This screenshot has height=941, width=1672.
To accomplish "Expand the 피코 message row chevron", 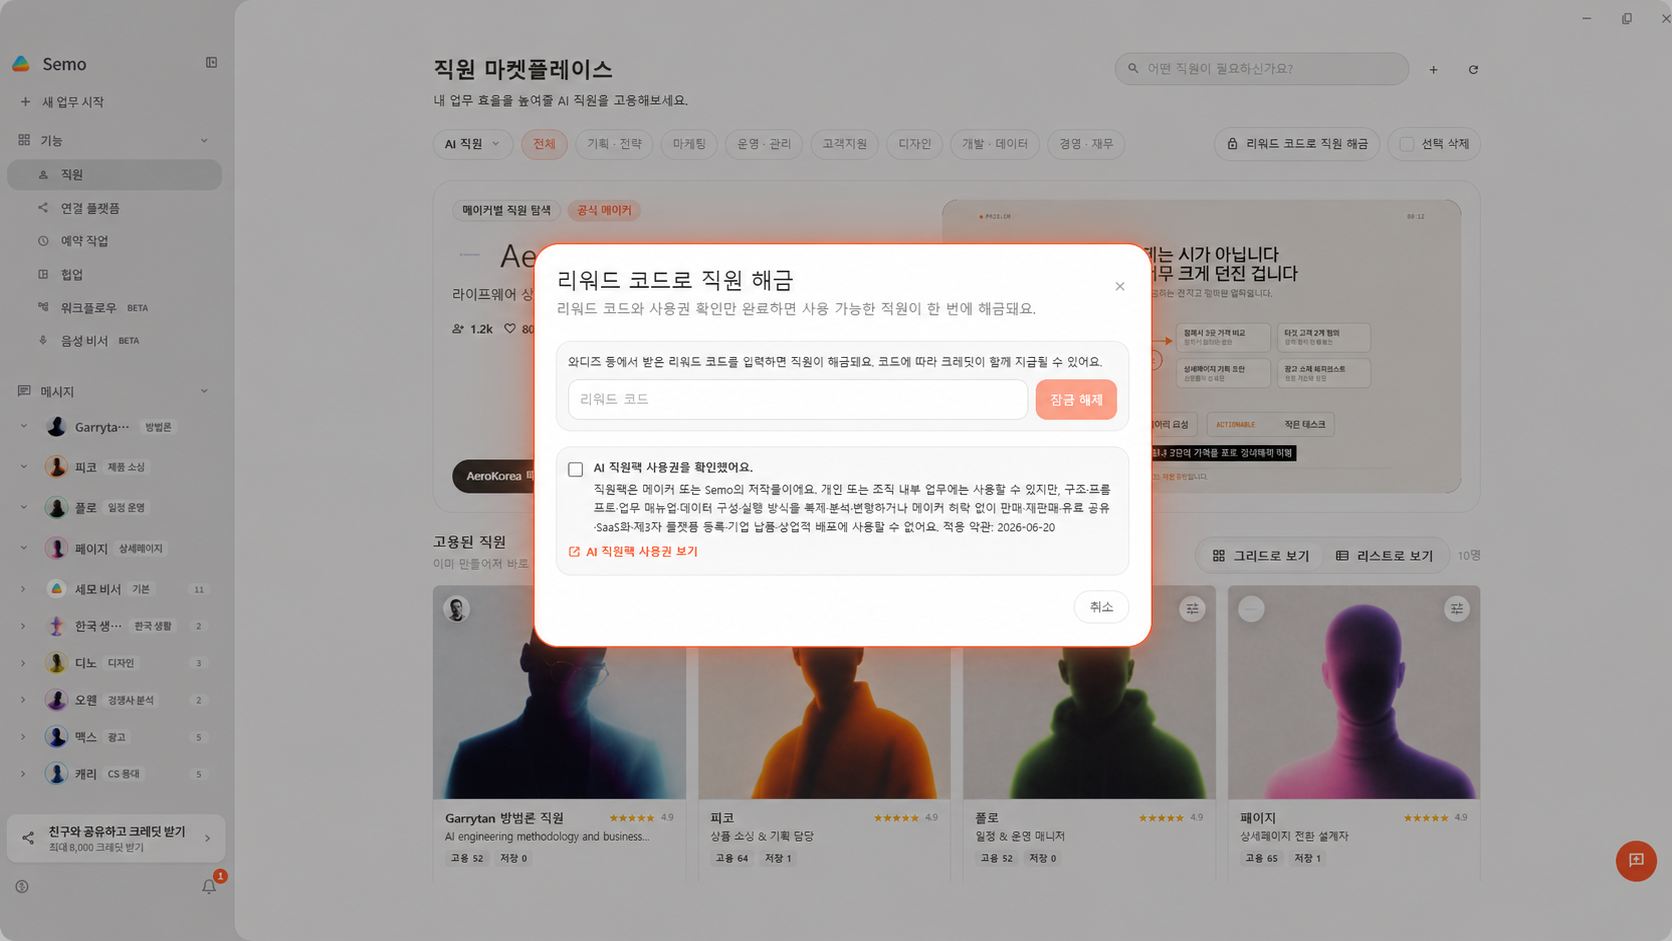I will coord(23,467).
